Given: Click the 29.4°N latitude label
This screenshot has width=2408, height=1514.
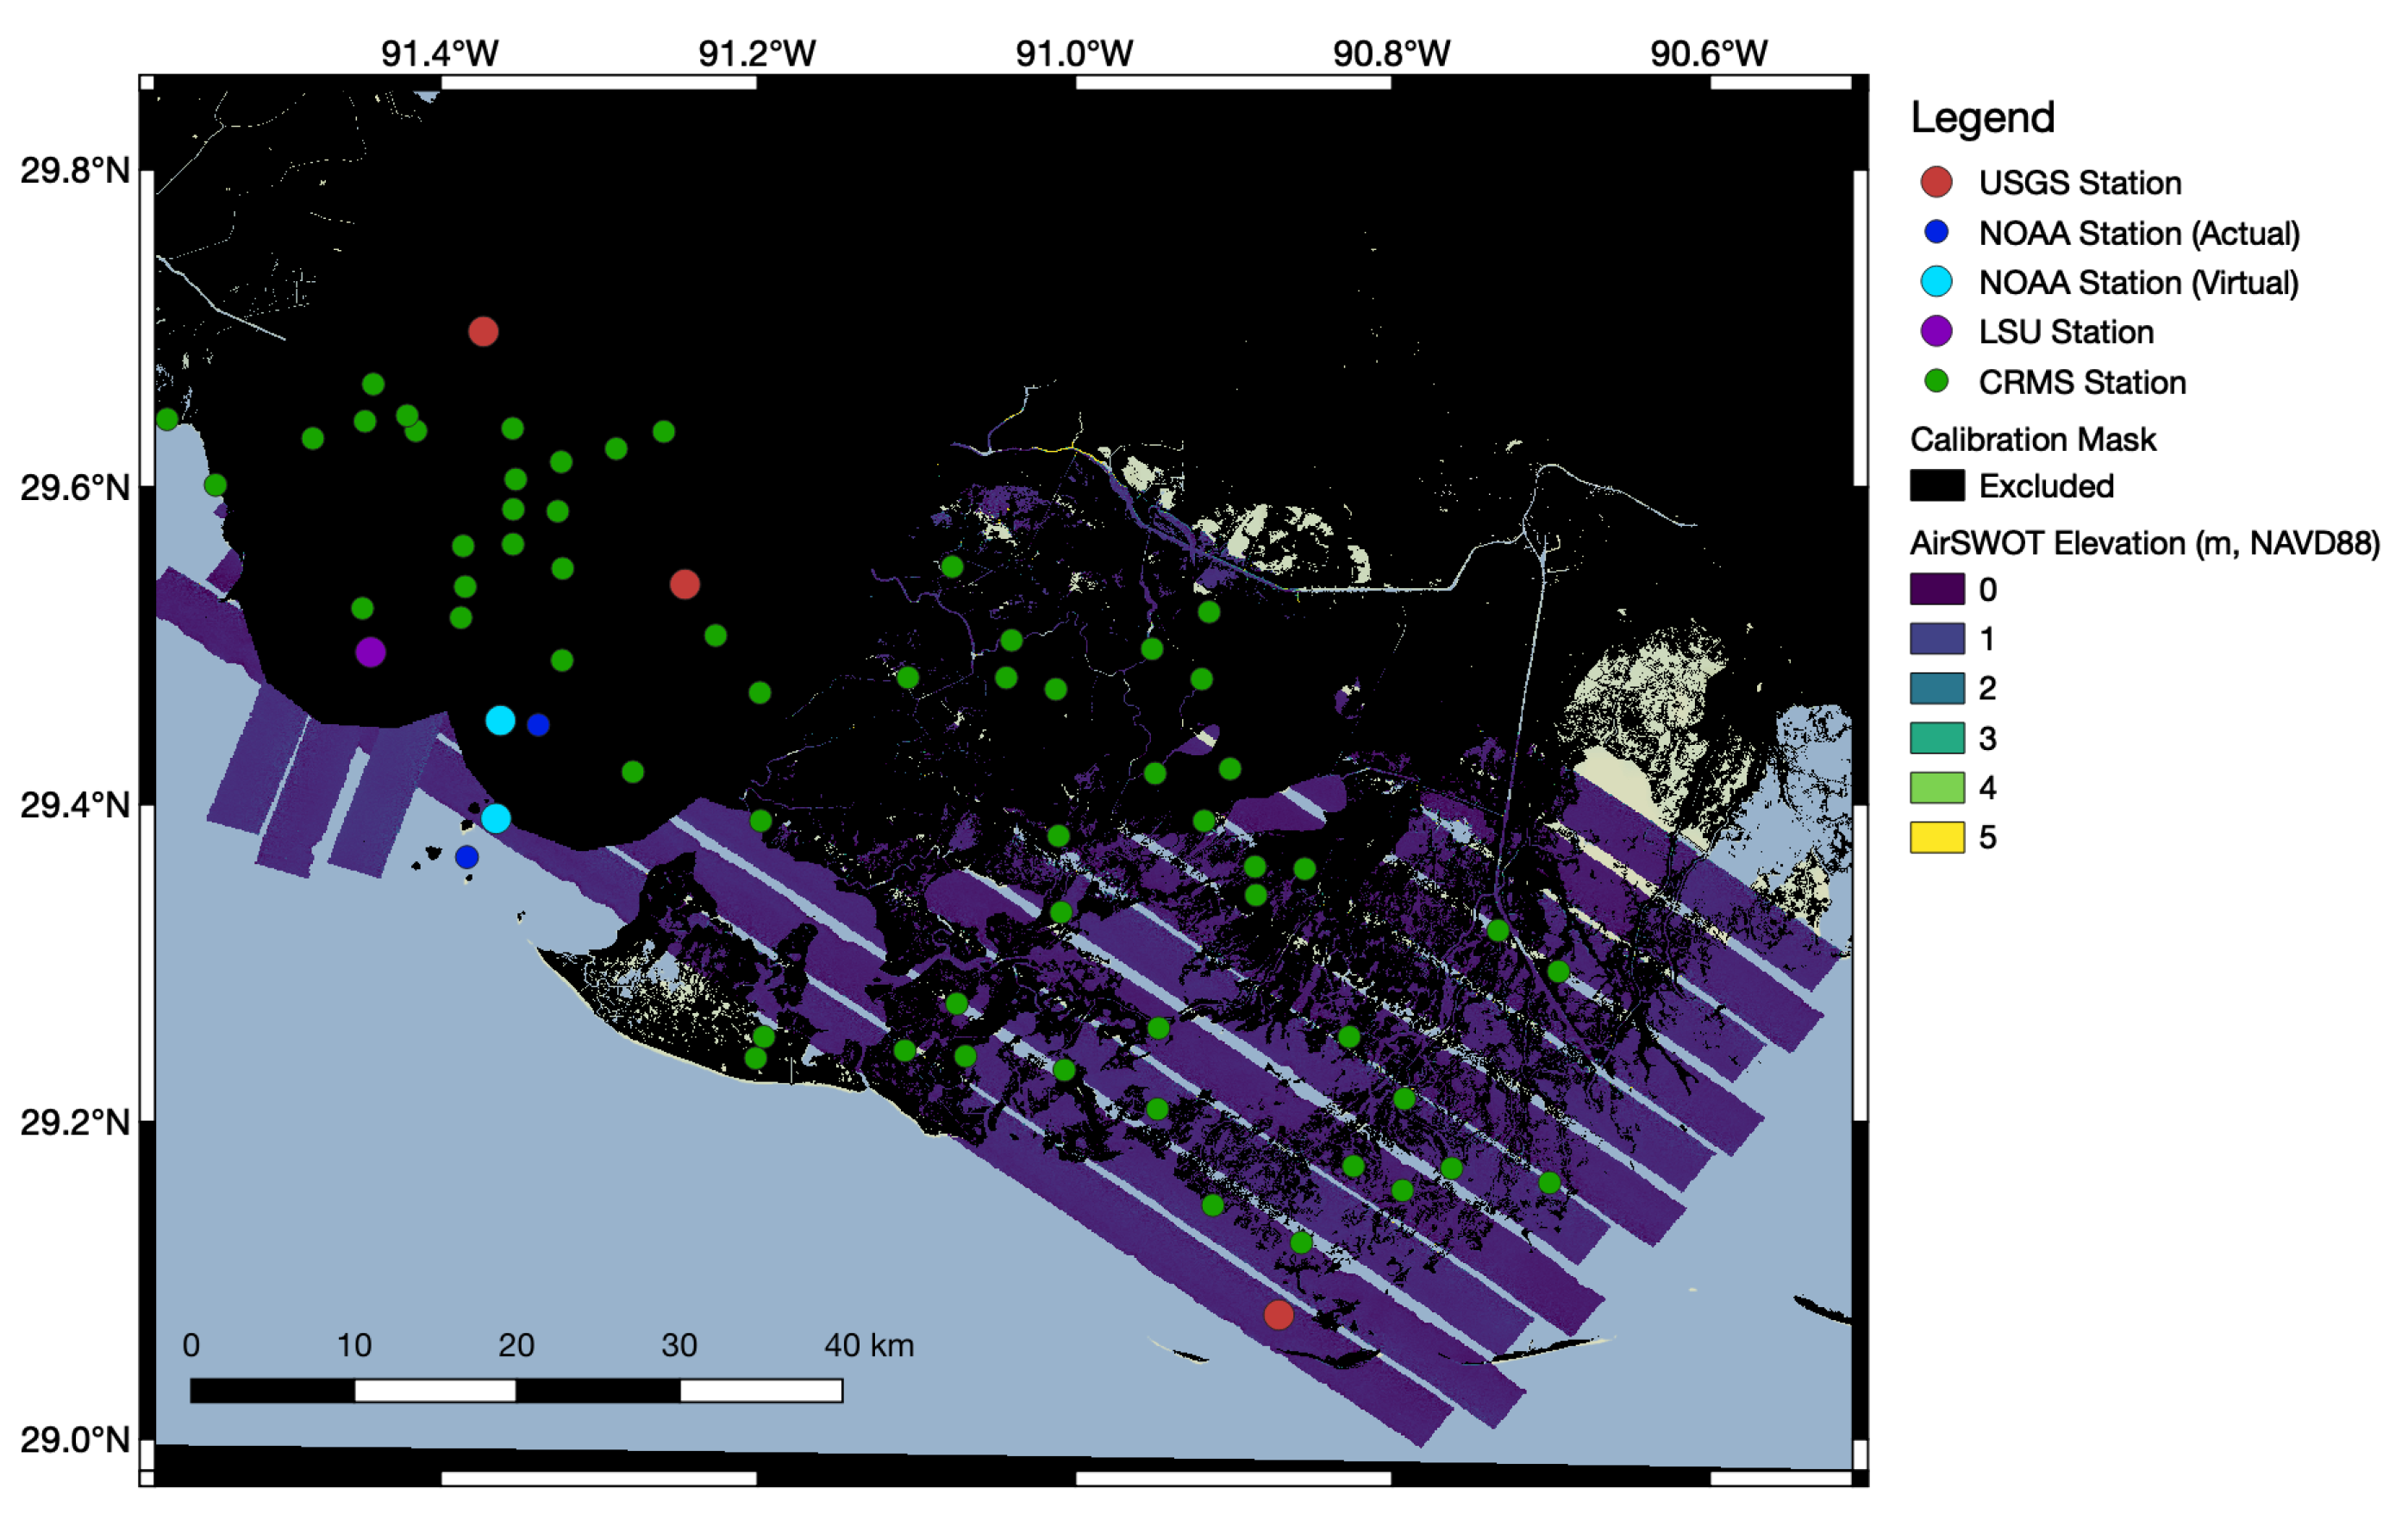Looking at the screenshot, I should point(75,804).
